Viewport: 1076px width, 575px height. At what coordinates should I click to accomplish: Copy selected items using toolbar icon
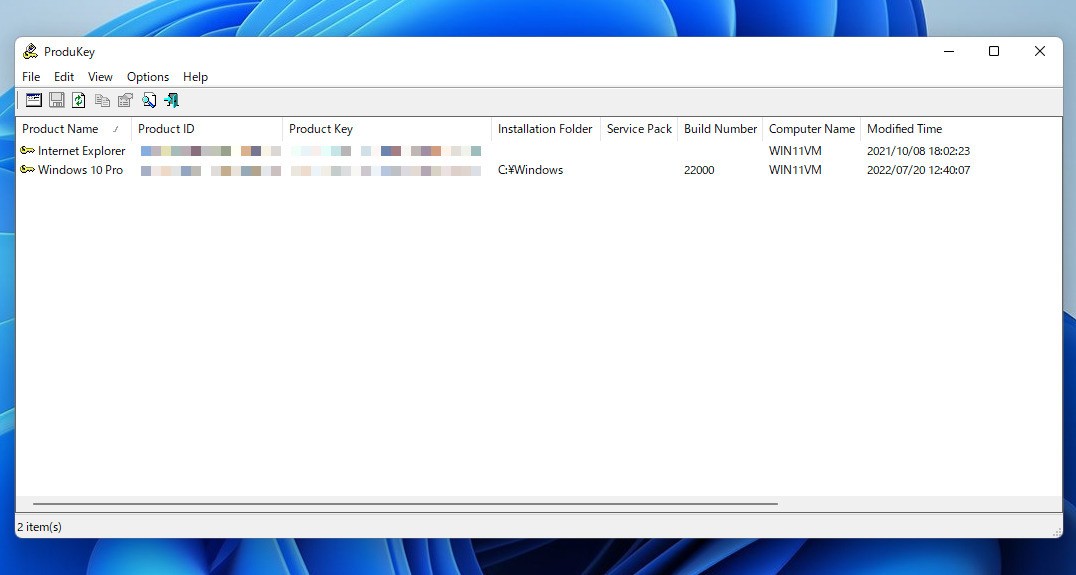102,100
